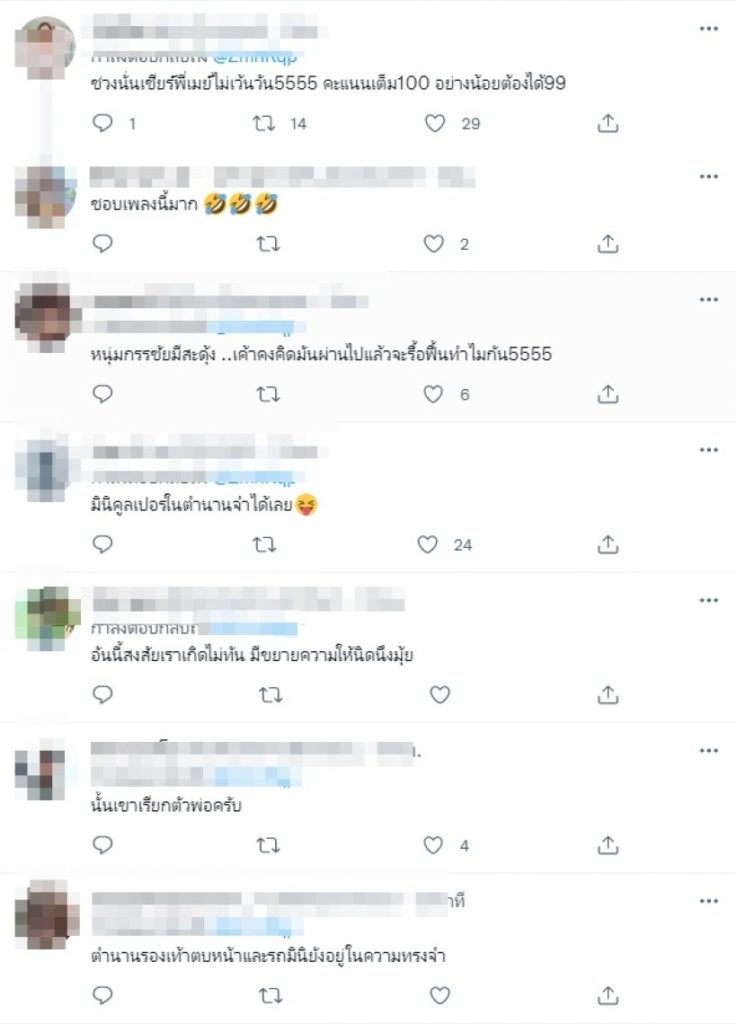Open the avatar of the first commenter
The image size is (737, 1024).
pyautogui.click(x=45, y=47)
